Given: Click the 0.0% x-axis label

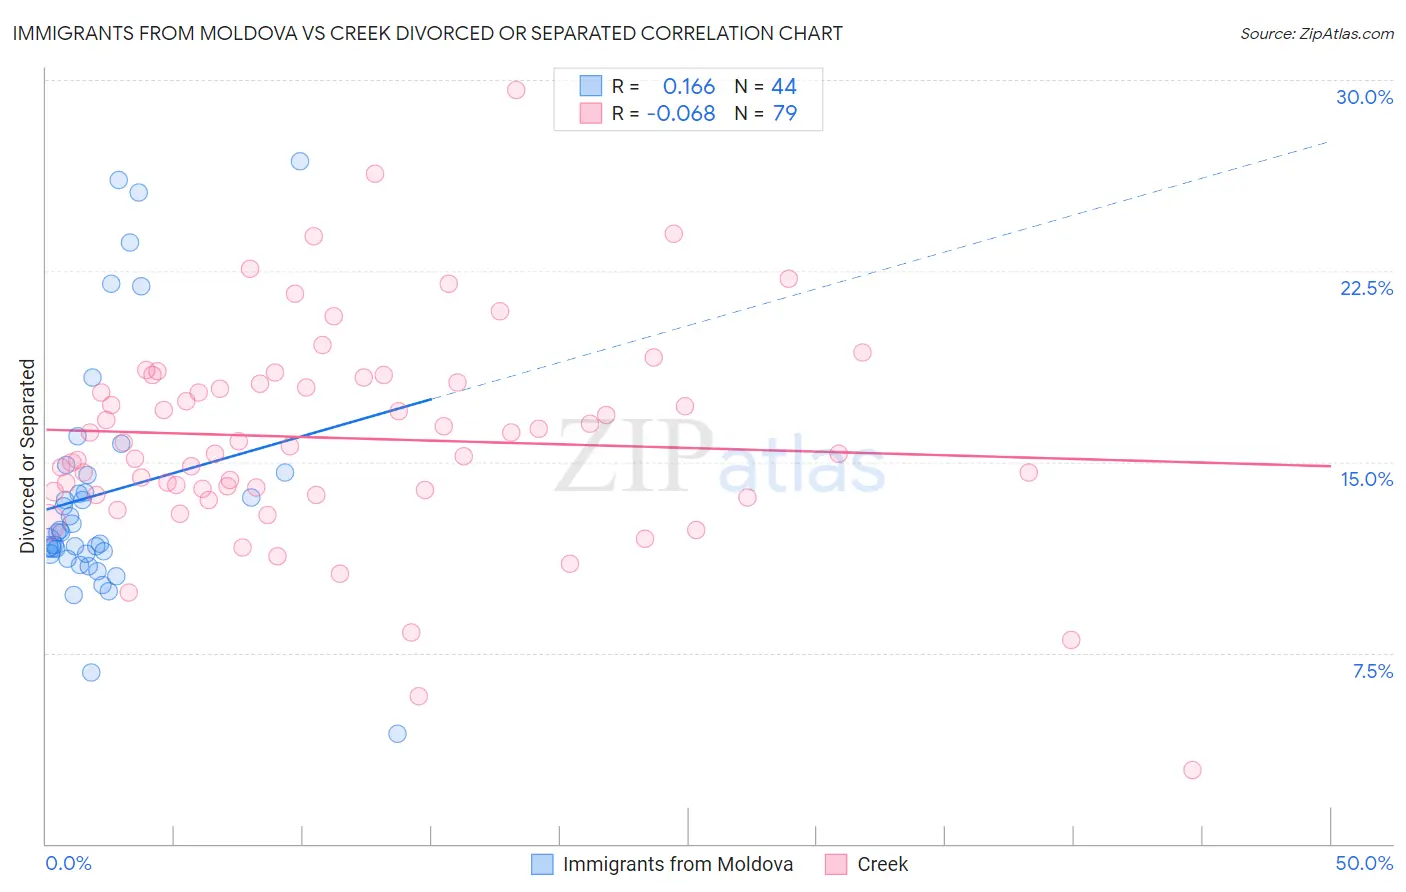Looking at the screenshot, I should [x=68, y=863].
